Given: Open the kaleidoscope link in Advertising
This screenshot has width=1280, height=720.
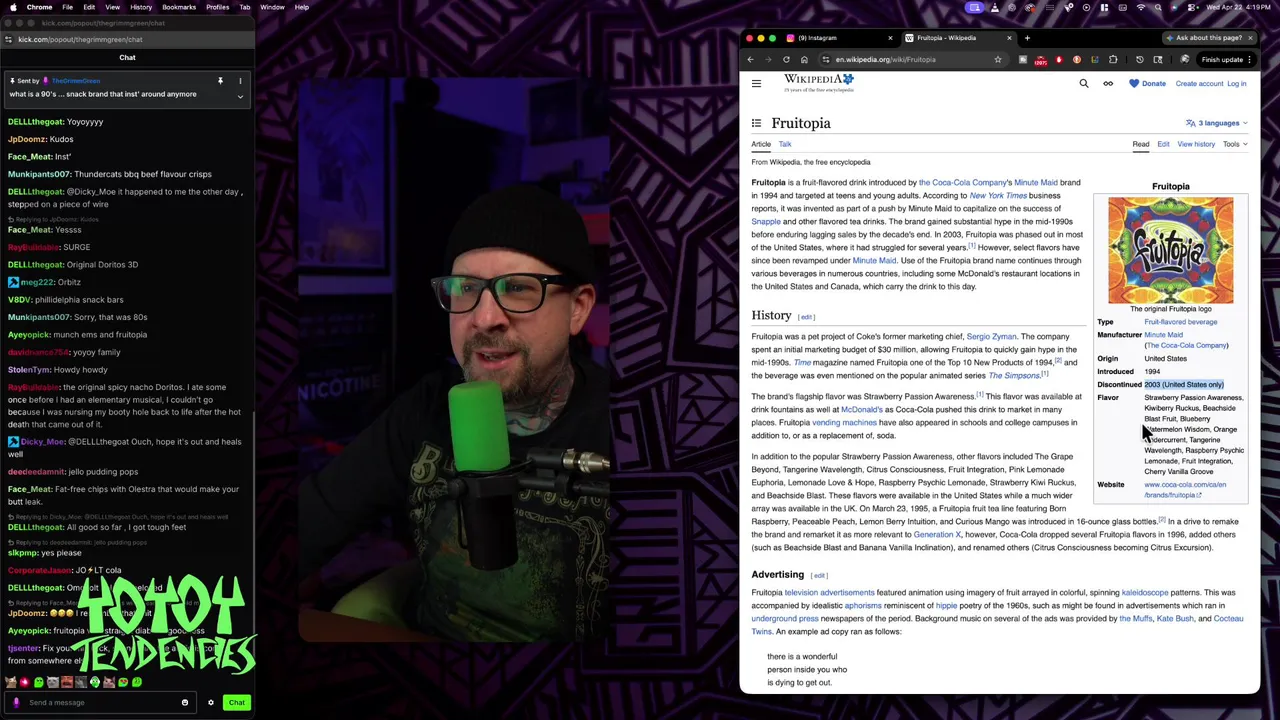Looking at the screenshot, I should pos(1144,592).
